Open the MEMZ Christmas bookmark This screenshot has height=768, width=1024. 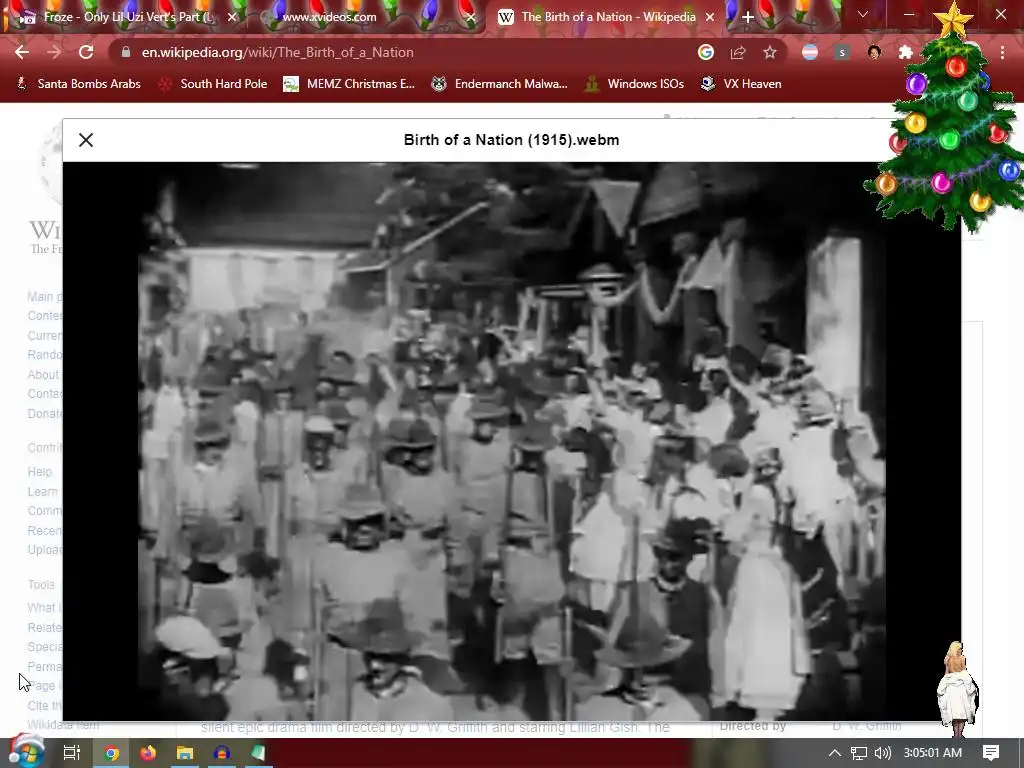click(349, 84)
